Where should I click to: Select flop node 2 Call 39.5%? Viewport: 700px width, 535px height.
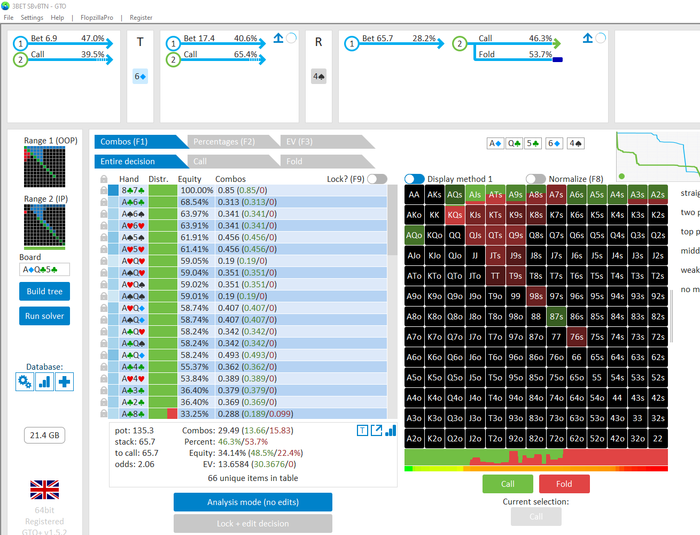(62, 57)
